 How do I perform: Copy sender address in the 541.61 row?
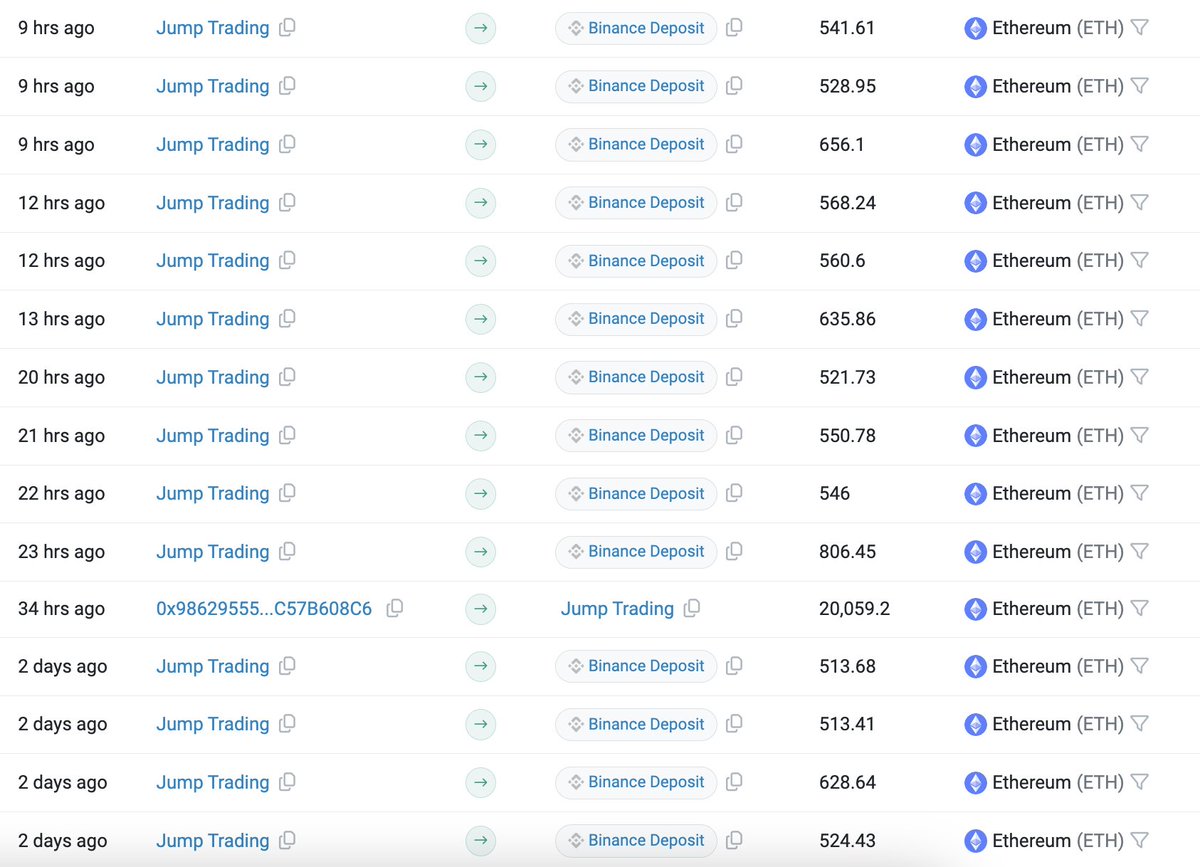[x=287, y=28]
